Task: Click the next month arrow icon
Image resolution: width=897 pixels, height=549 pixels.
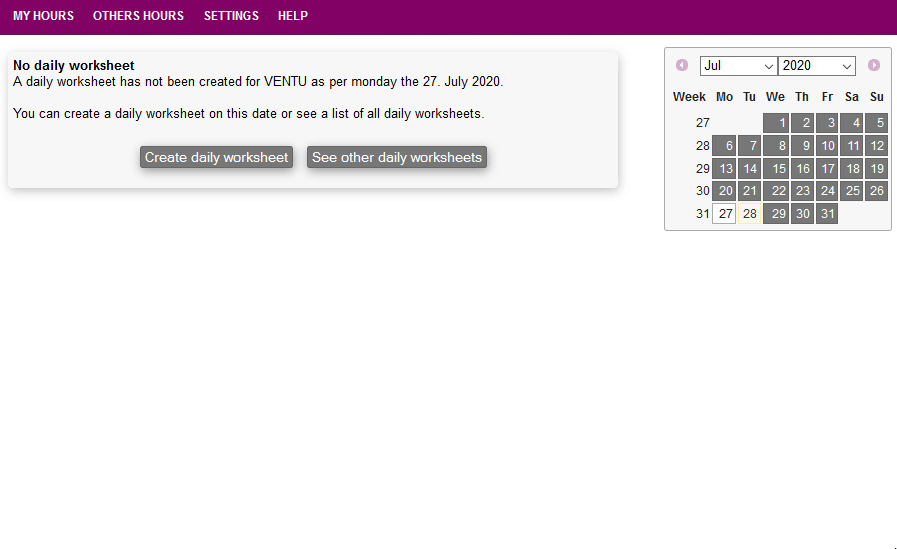Action: [874, 65]
